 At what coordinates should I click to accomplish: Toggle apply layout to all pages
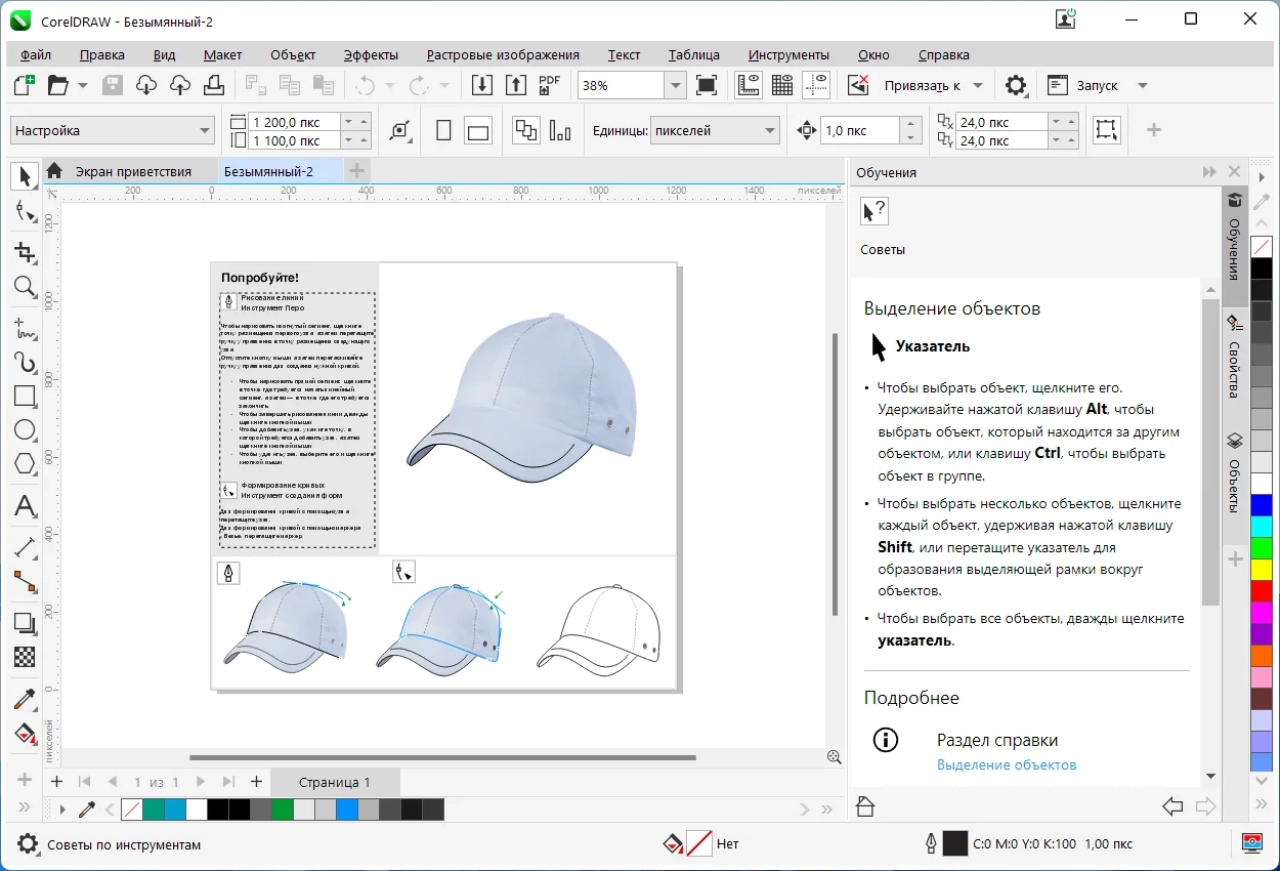click(526, 131)
